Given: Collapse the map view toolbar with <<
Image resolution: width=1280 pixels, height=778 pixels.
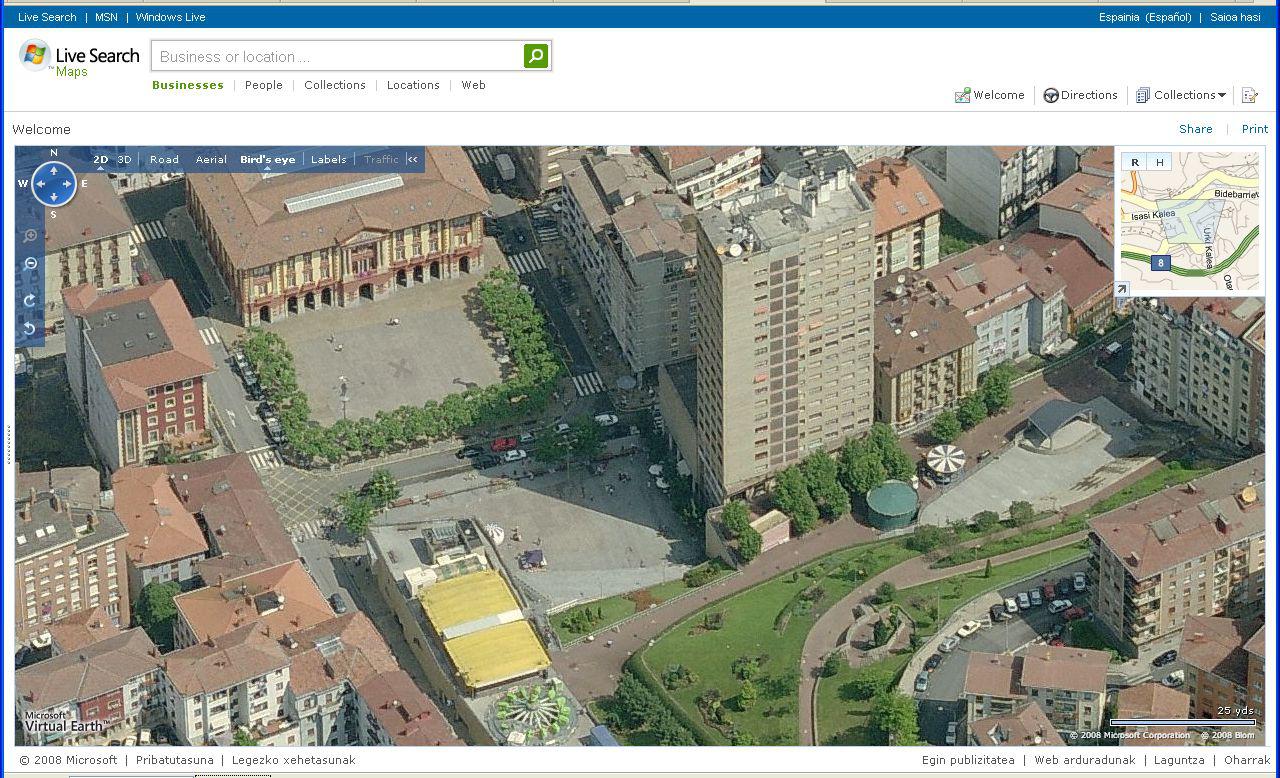Looking at the screenshot, I should (412, 159).
